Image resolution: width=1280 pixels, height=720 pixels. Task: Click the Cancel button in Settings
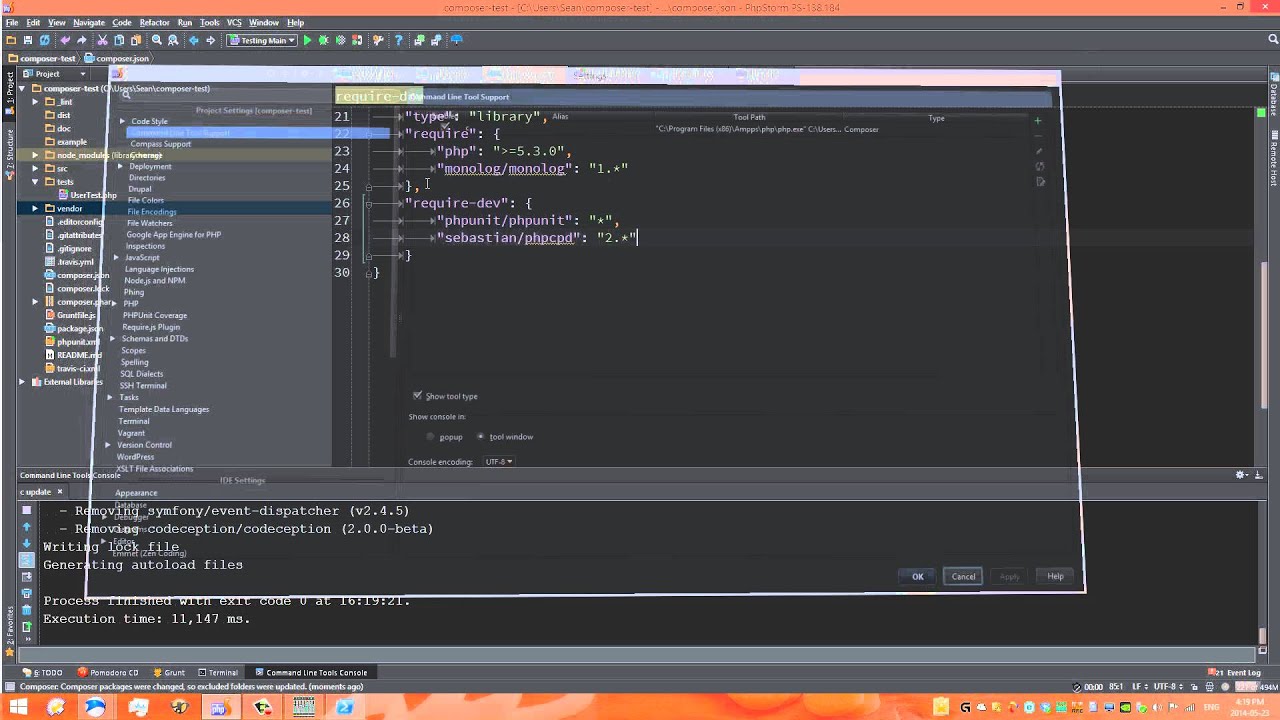click(x=963, y=576)
